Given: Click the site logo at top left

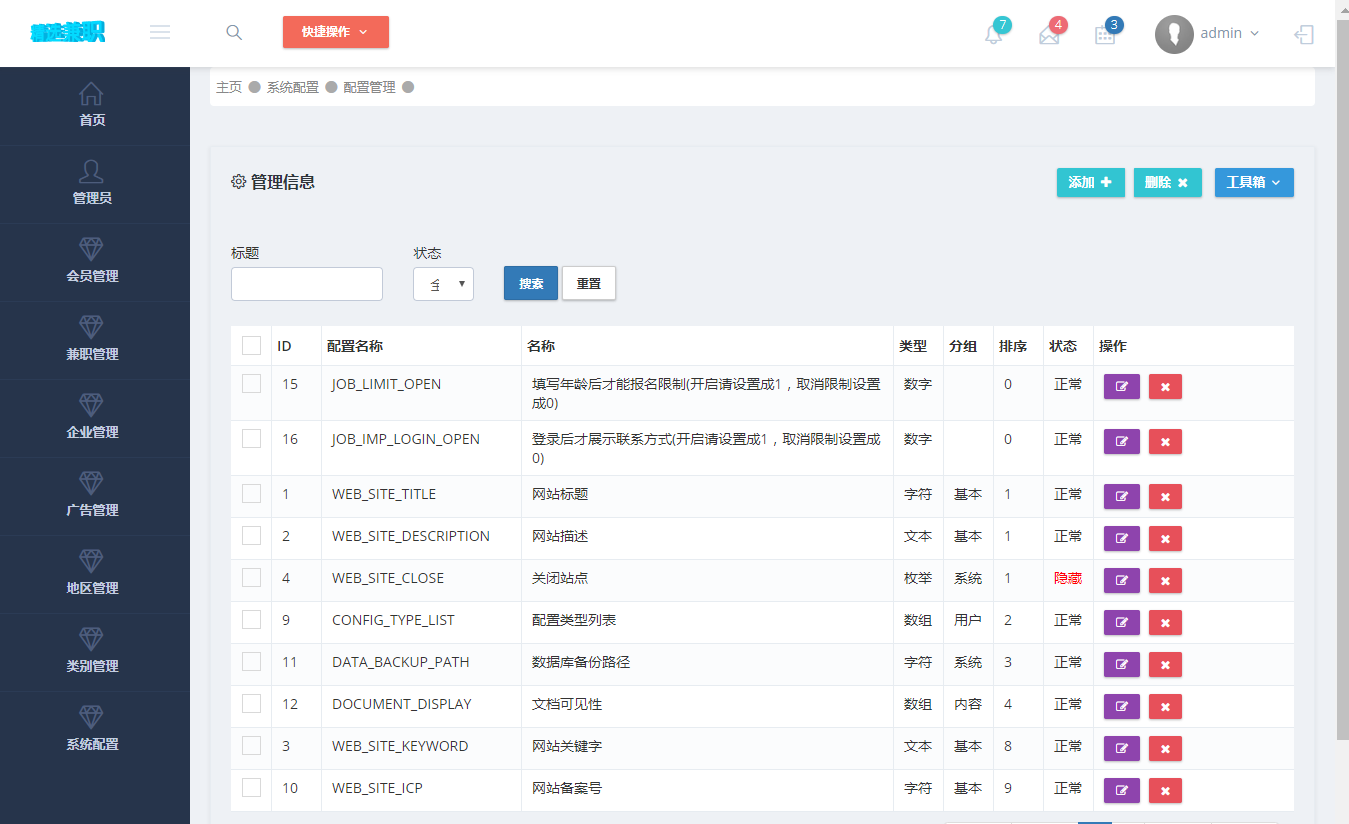Looking at the screenshot, I should click(x=67, y=33).
